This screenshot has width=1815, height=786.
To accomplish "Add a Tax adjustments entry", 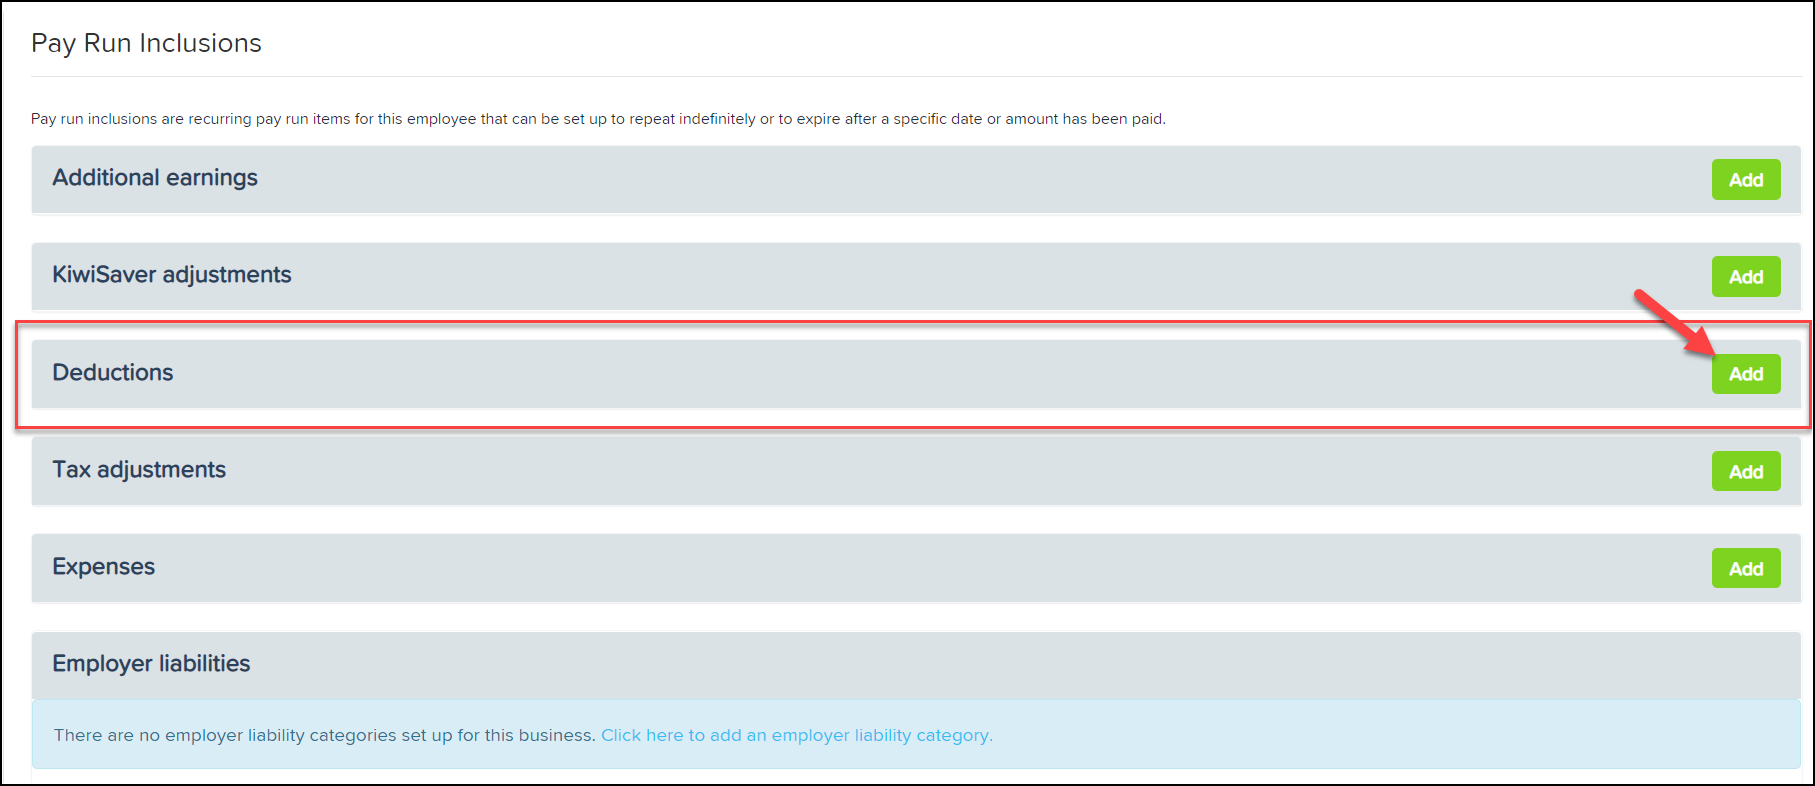I will [x=1745, y=472].
